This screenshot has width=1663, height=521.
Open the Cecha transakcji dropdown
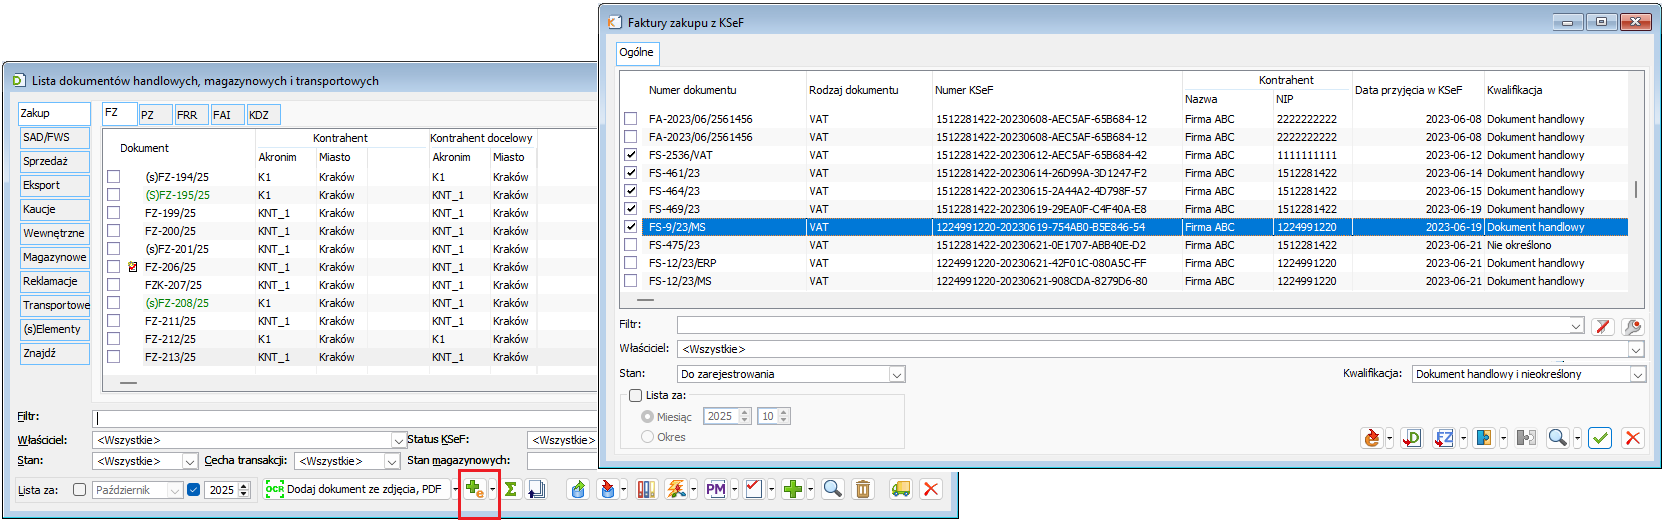[391, 461]
